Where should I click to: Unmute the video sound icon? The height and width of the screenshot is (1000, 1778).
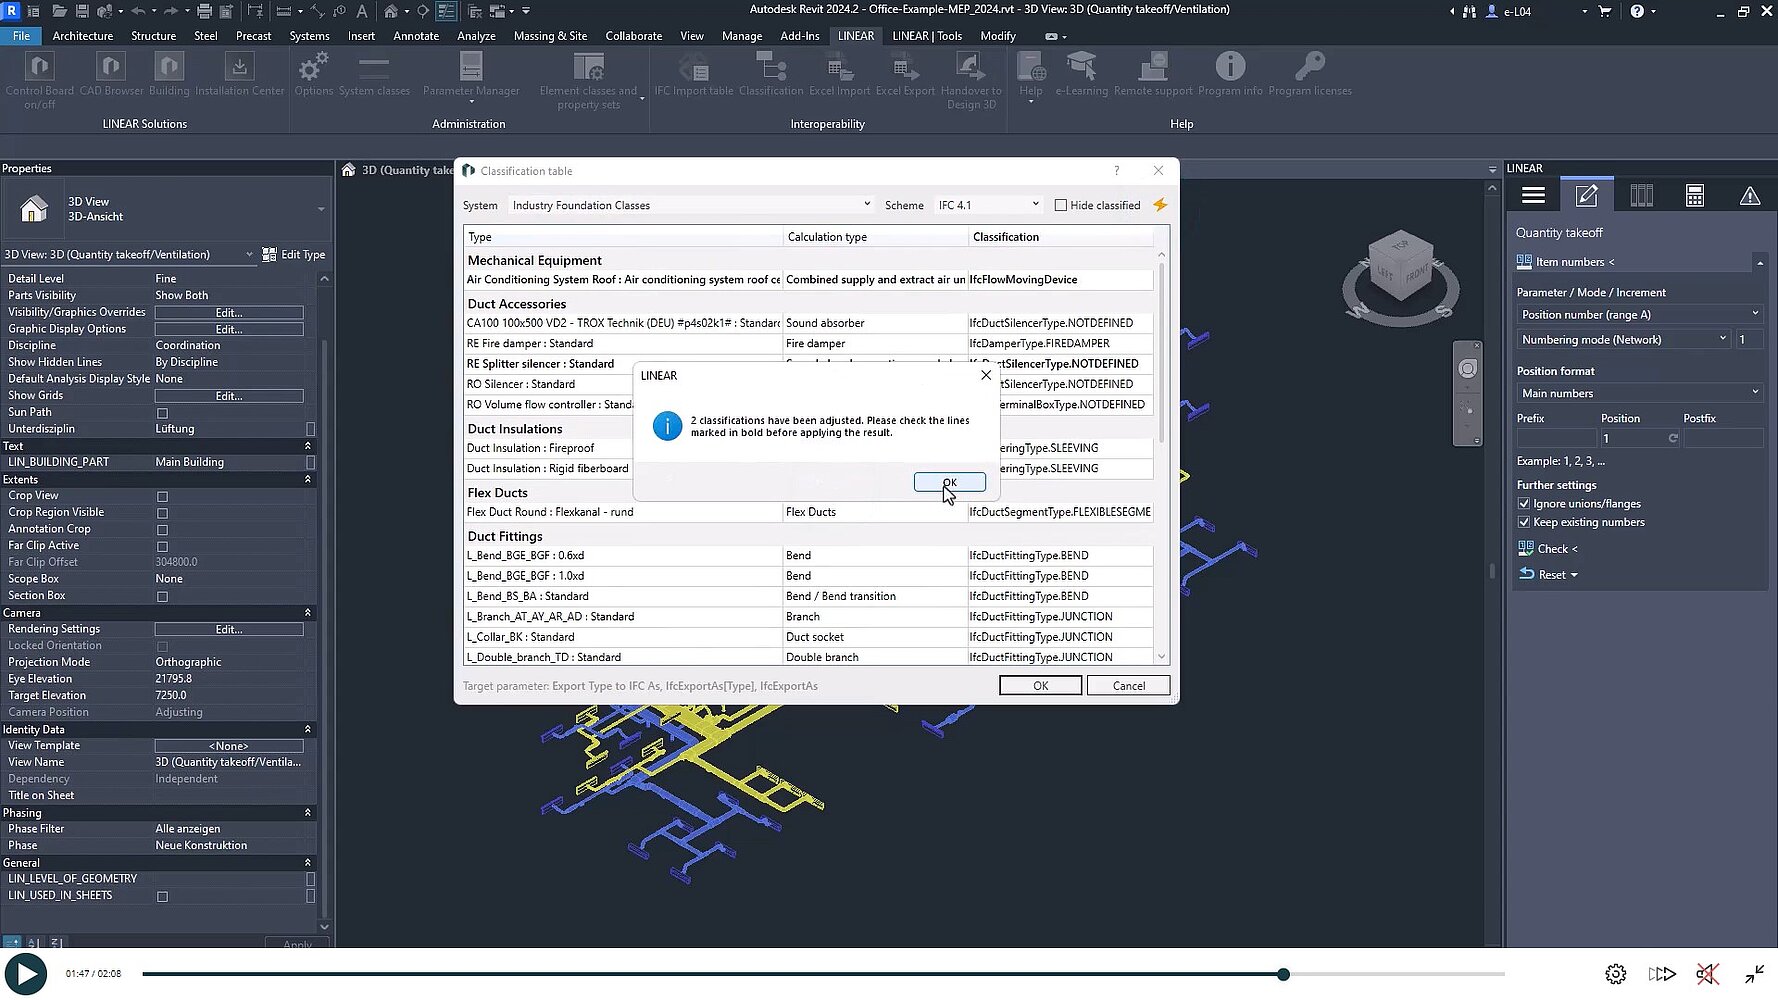(1707, 974)
